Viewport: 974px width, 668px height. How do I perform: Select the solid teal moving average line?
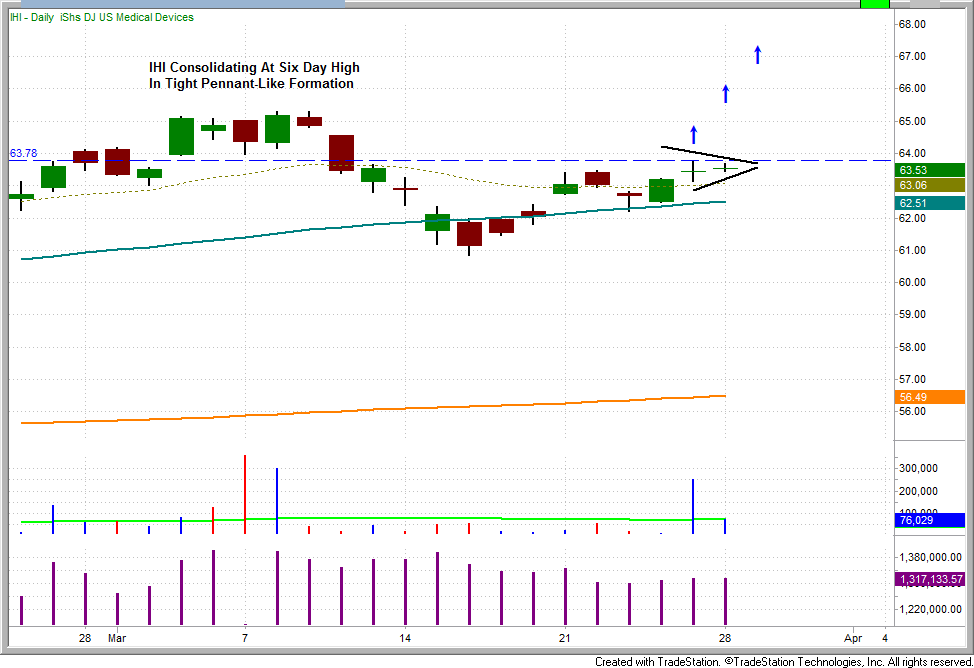point(373,225)
